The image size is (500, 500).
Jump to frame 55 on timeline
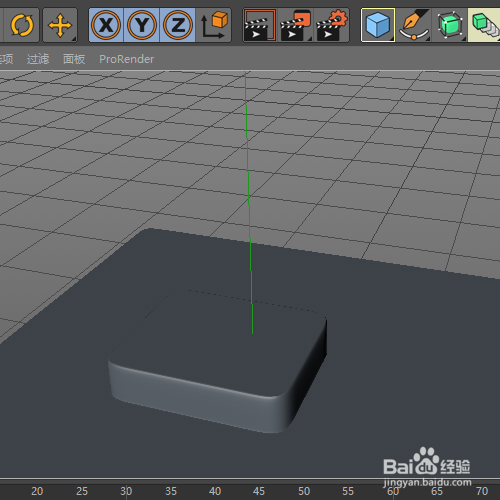pos(348,491)
